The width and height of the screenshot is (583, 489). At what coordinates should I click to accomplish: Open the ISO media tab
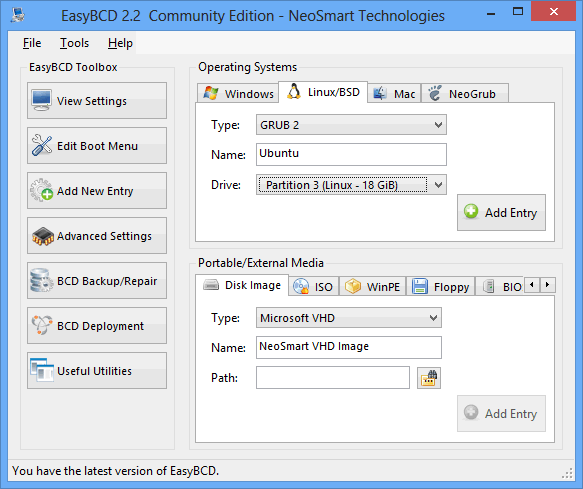[x=313, y=286]
